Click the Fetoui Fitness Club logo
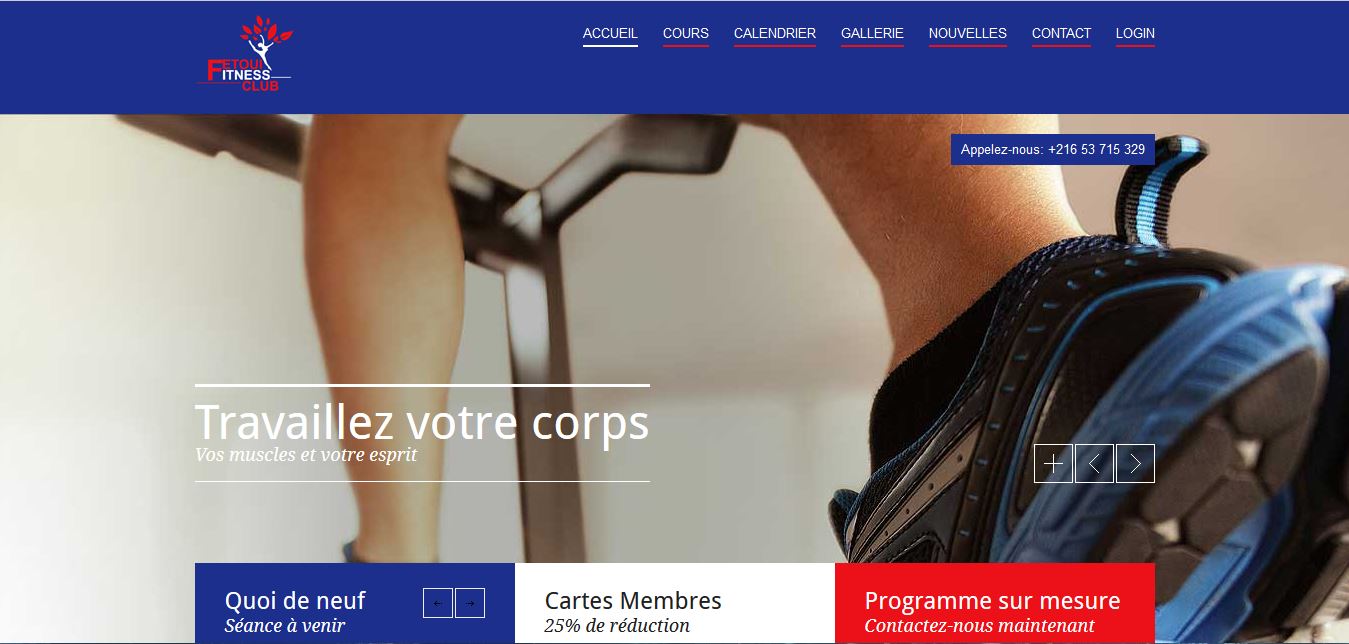This screenshot has height=644, width=1349. pyautogui.click(x=245, y=55)
